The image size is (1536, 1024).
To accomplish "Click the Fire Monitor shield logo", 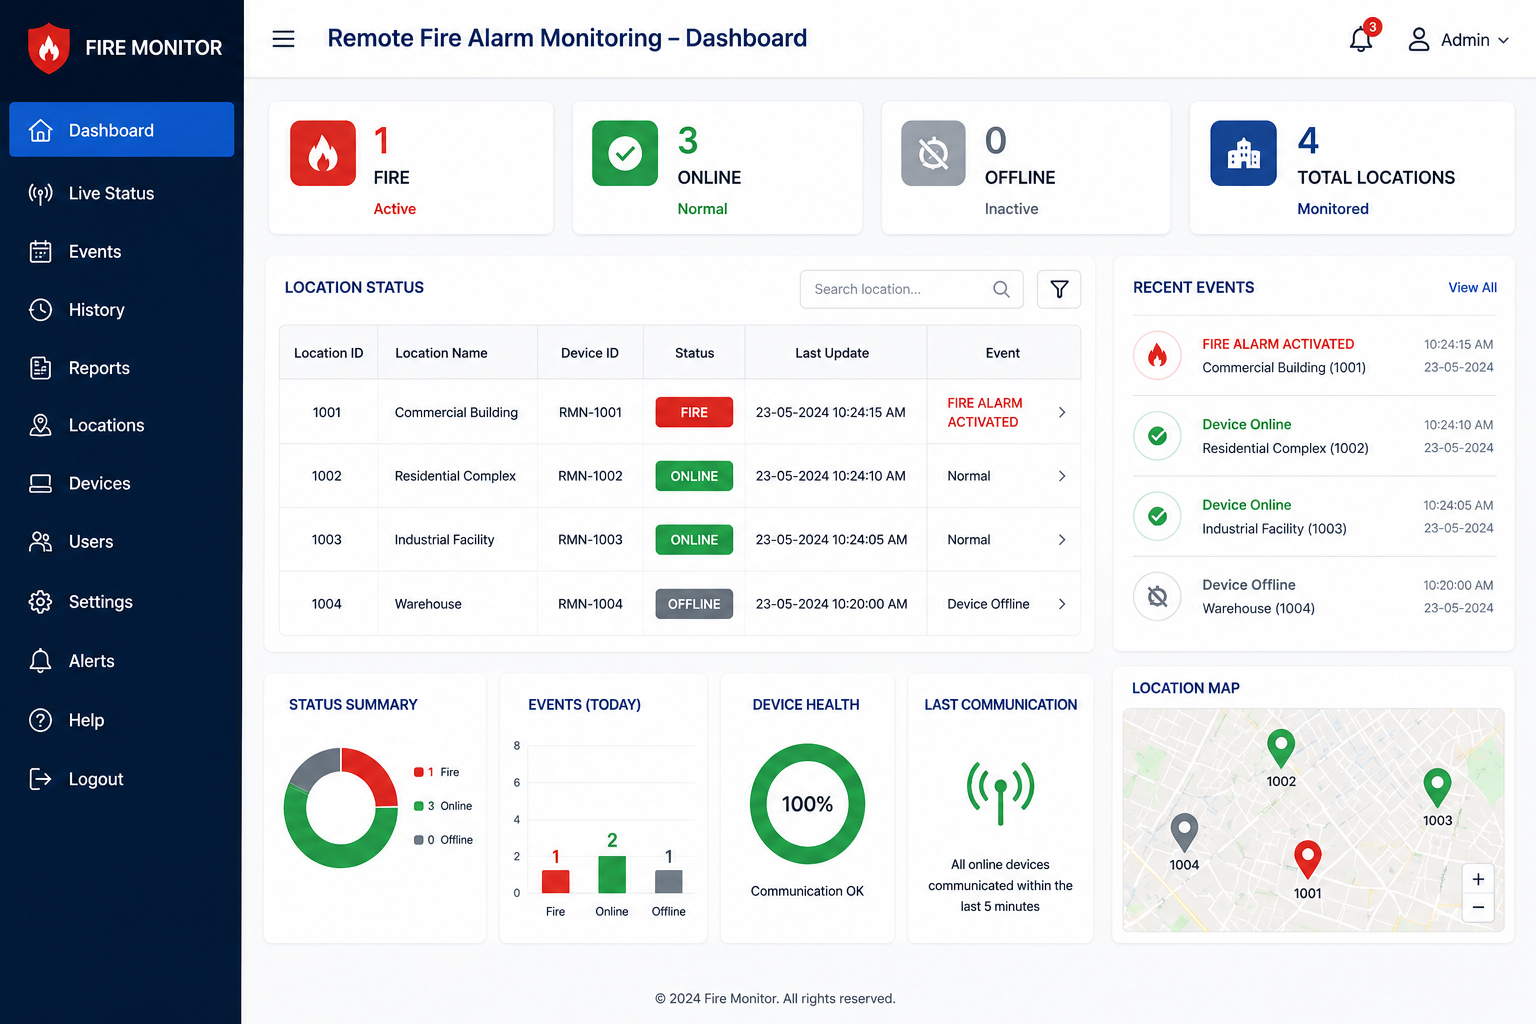I will [49, 47].
